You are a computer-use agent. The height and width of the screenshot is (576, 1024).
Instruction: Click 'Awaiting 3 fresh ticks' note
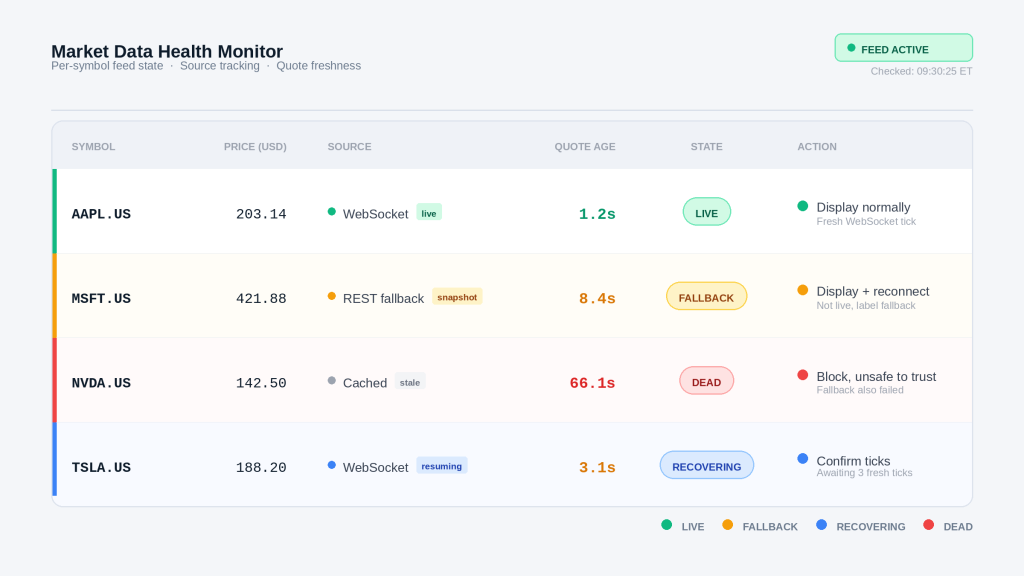pos(864,473)
